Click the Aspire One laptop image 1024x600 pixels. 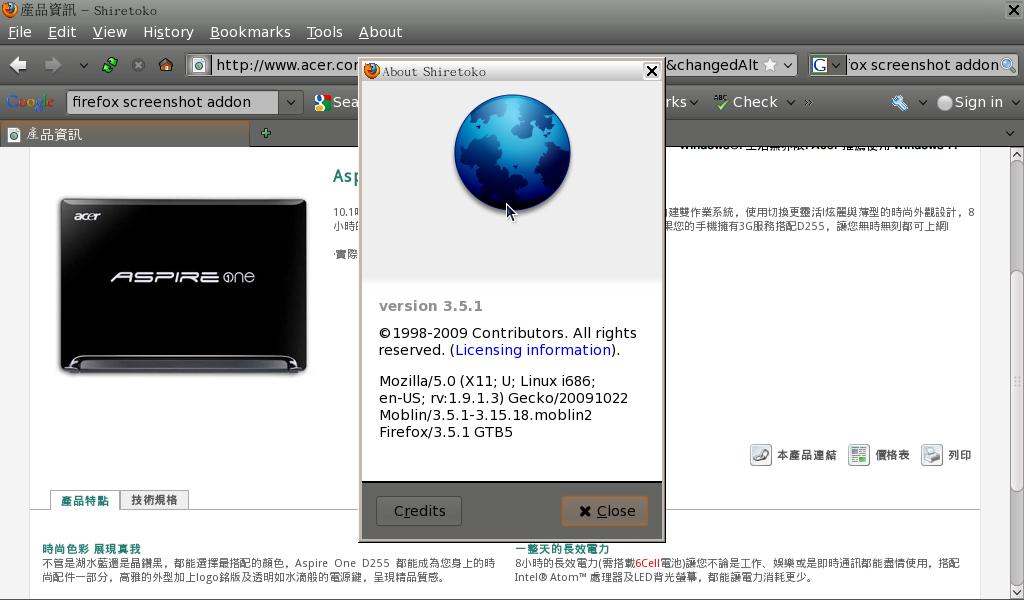[x=184, y=286]
